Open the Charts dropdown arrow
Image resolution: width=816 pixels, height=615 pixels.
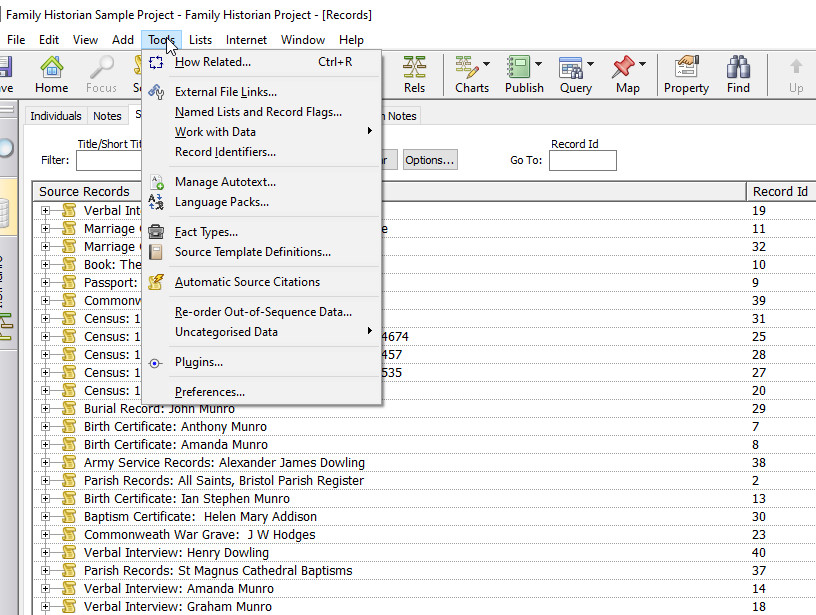(487, 64)
